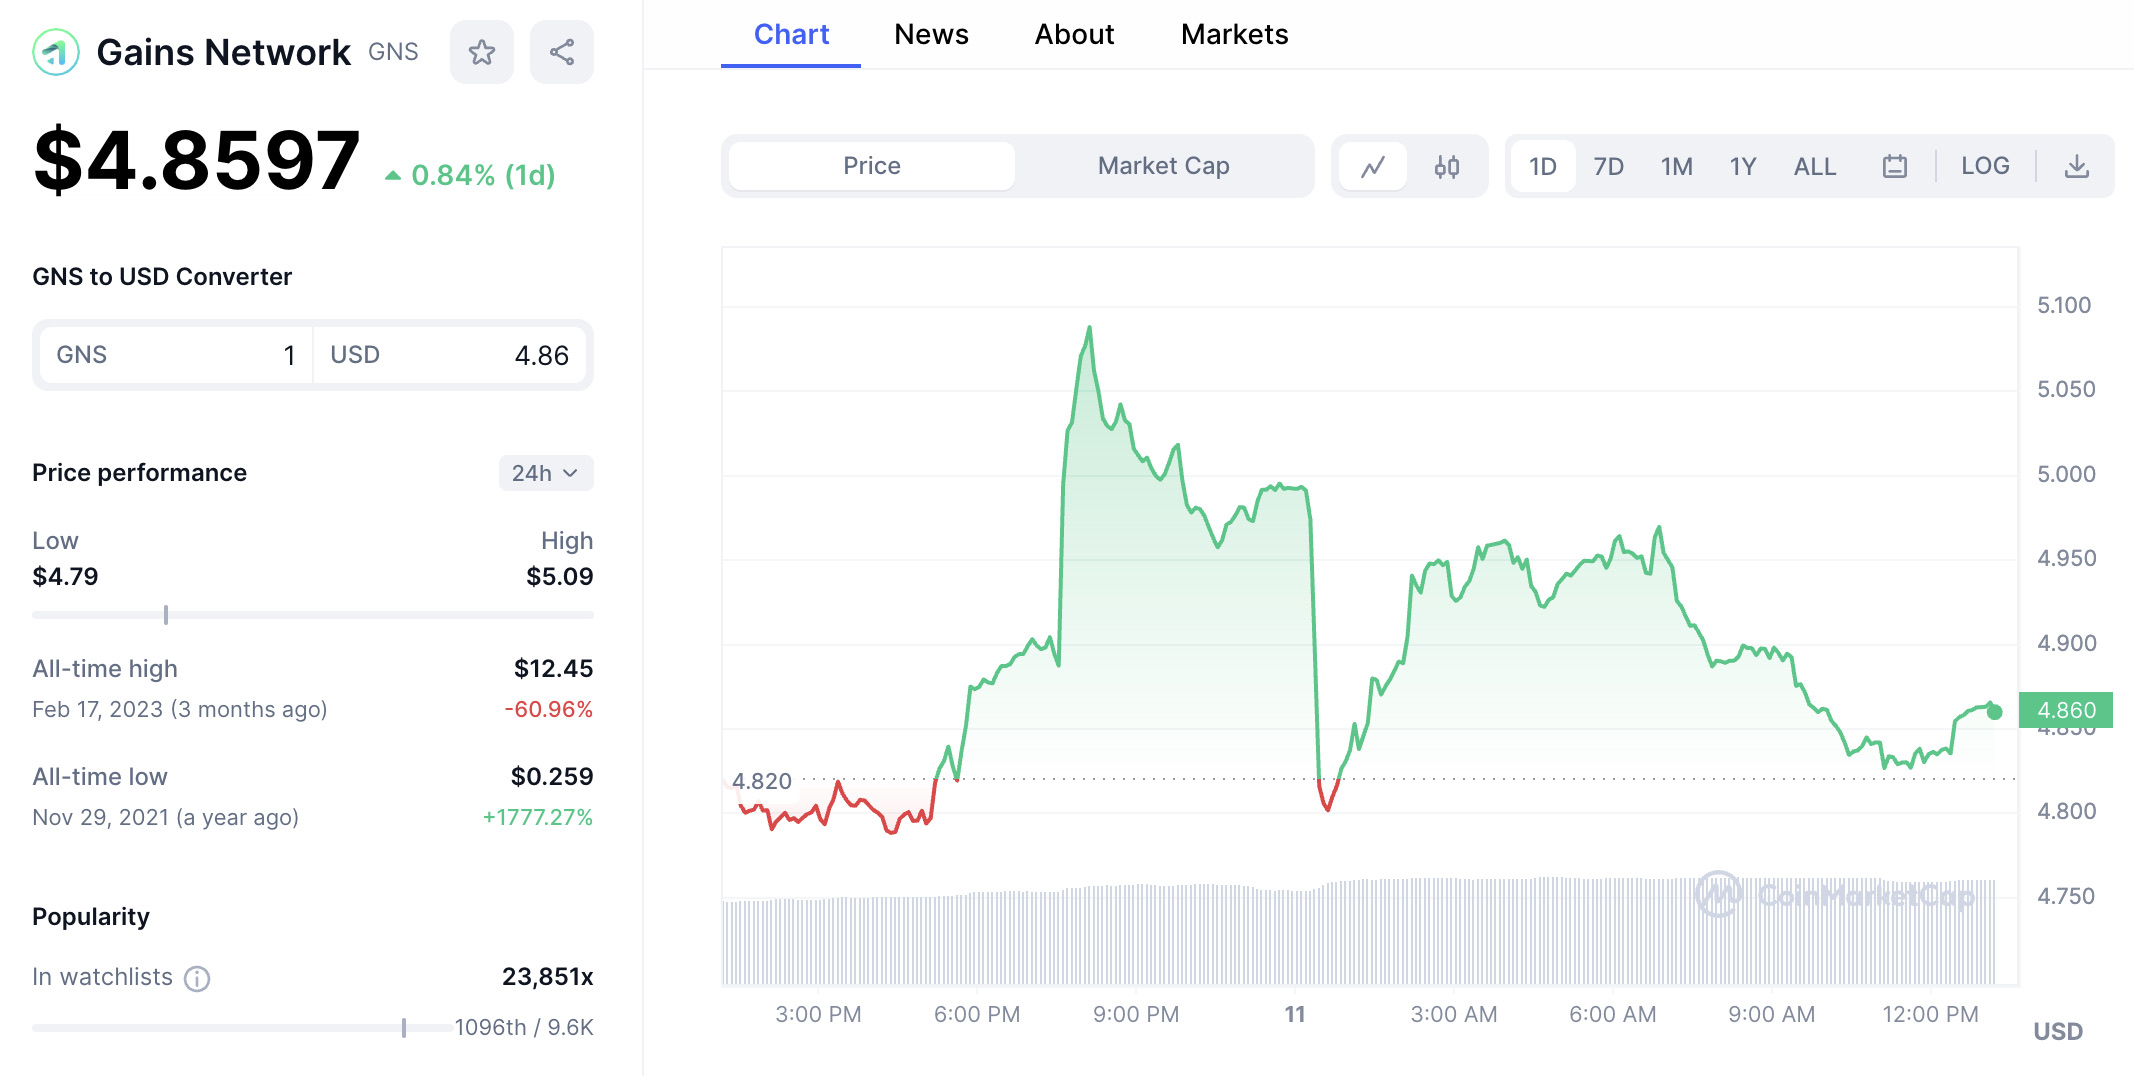Select the 7D chart timeframe
The image size is (2134, 1076).
1609,166
